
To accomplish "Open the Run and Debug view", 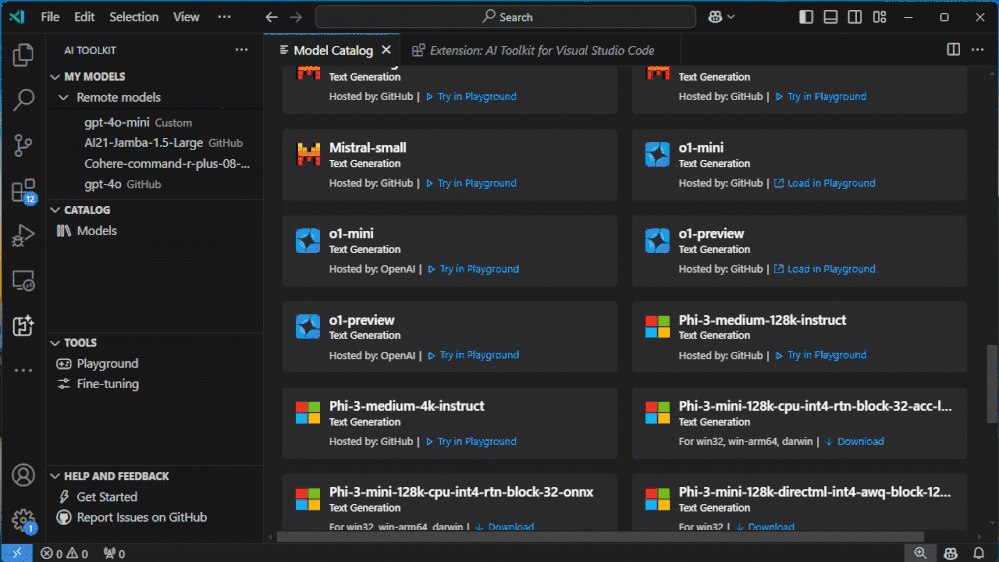I will [22, 236].
